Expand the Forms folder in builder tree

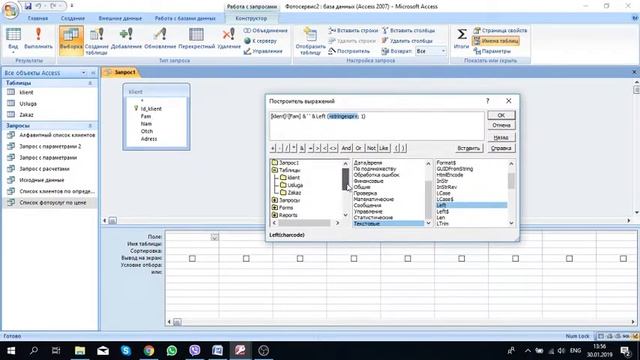(x=275, y=208)
